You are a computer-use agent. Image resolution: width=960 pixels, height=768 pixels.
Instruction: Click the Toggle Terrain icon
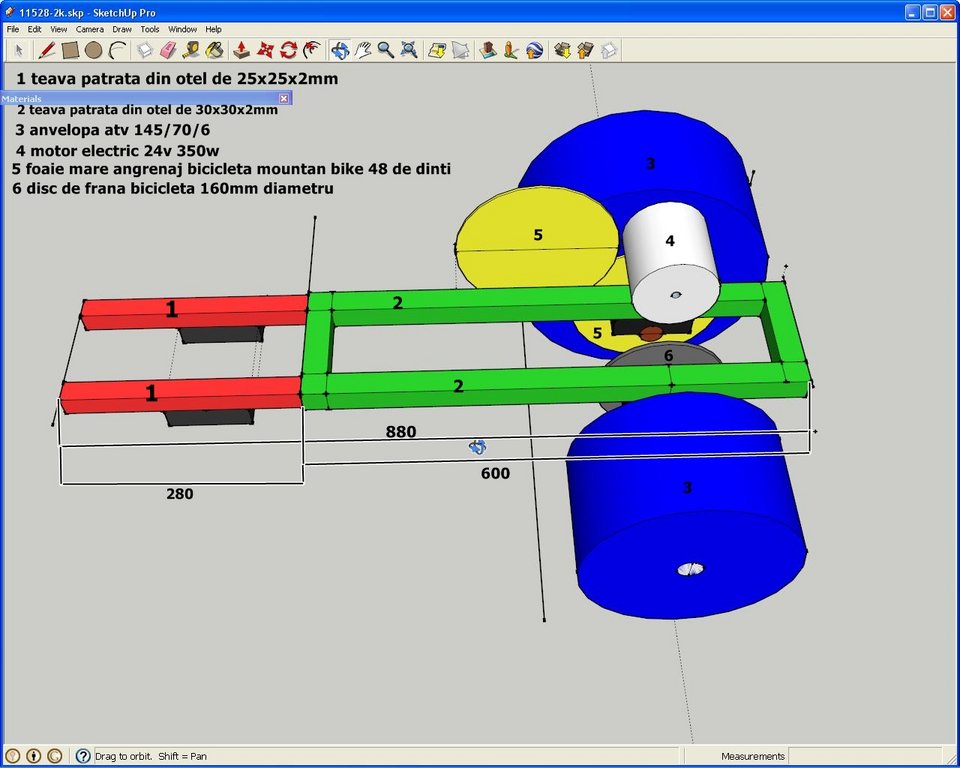click(460, 50)
